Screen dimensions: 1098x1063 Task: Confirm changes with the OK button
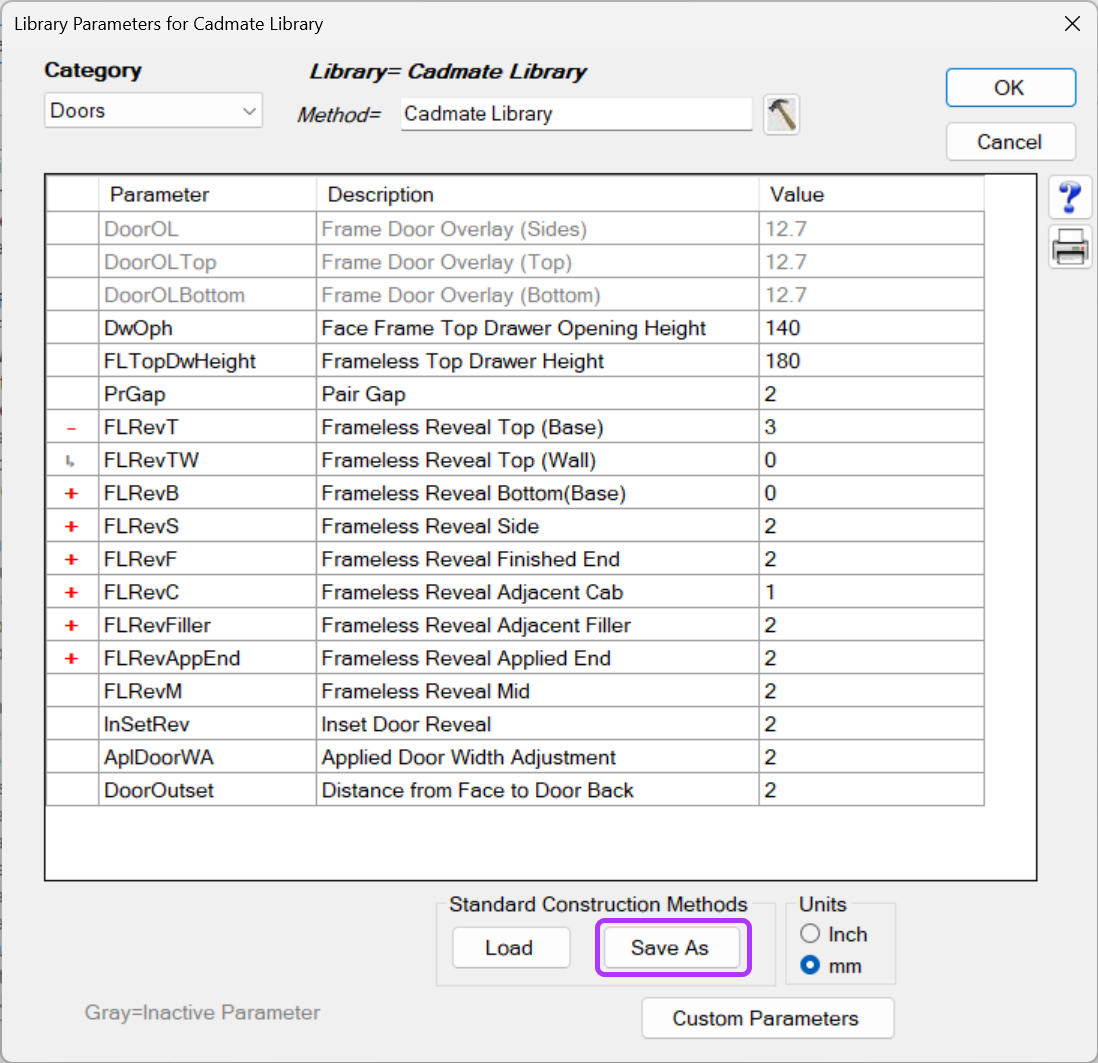1010,88
